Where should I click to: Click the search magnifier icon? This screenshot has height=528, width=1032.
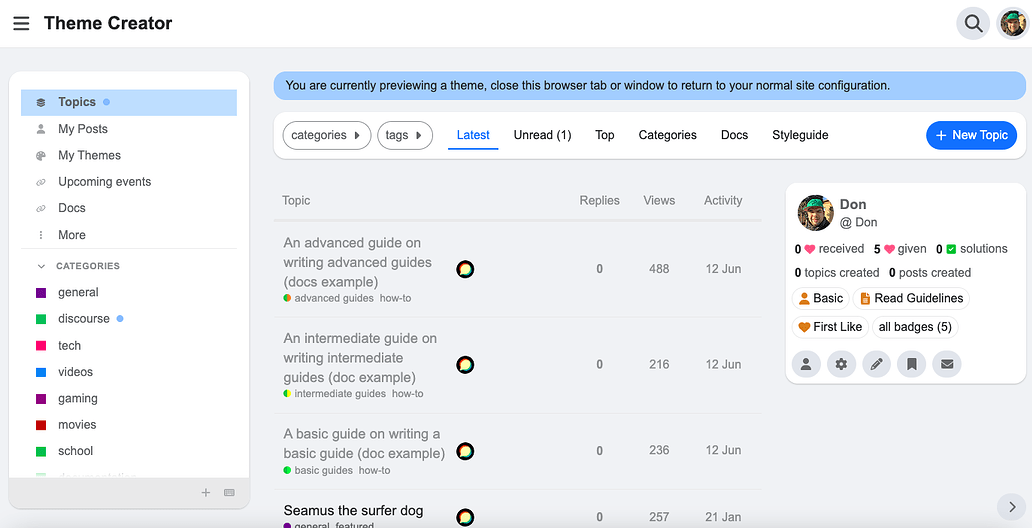click(x=972, y=23)
